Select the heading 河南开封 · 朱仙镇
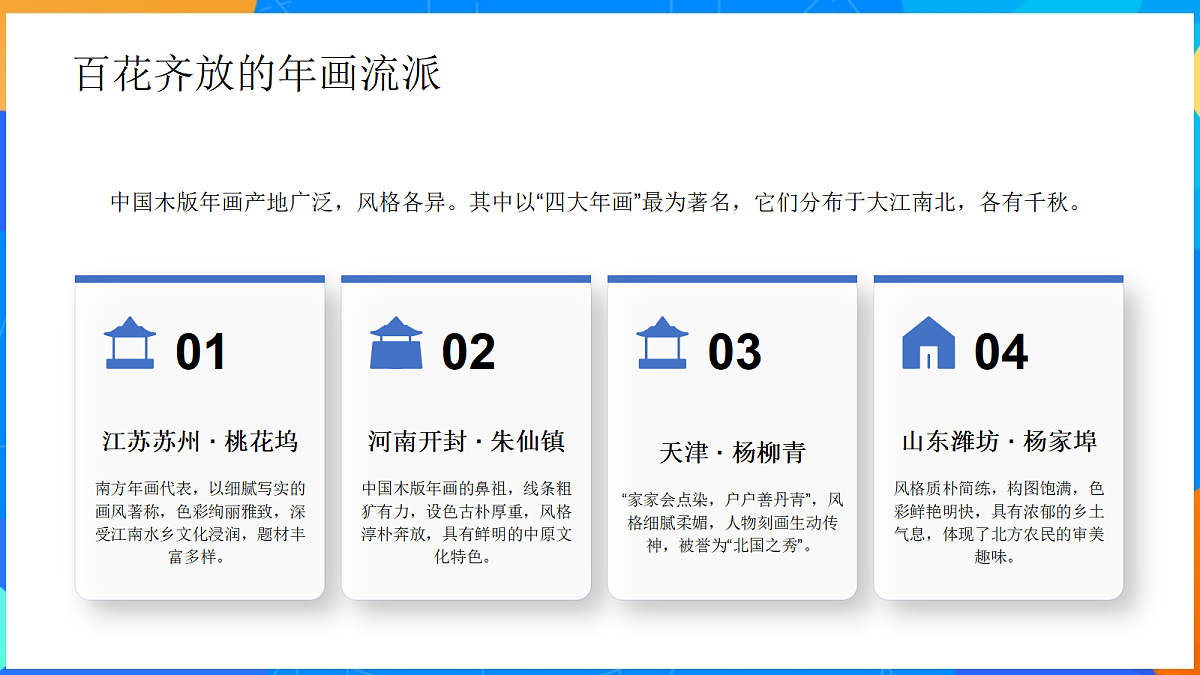1200x675 pixels. point(466,441)
